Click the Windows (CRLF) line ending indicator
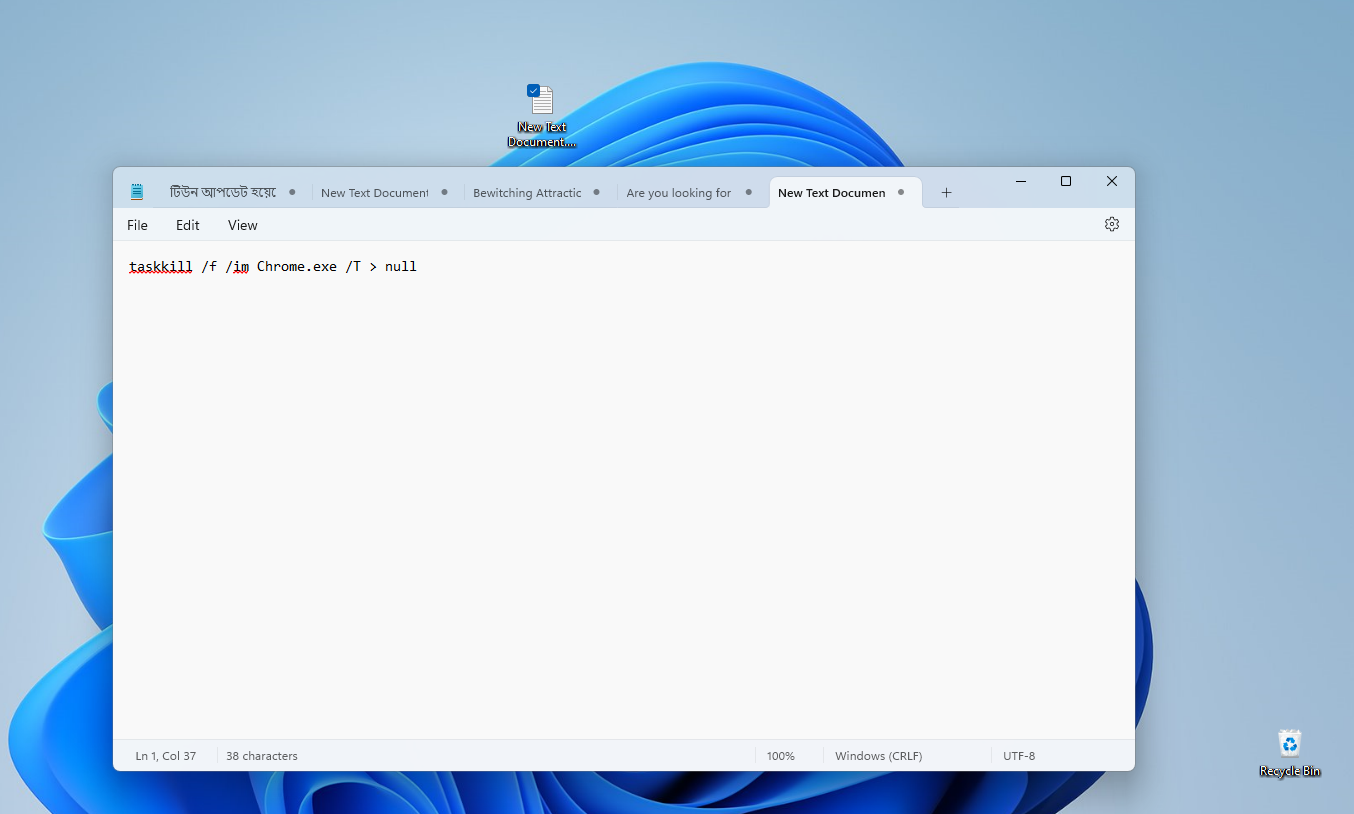The image size is (1354, 814). tap(879, 756)
